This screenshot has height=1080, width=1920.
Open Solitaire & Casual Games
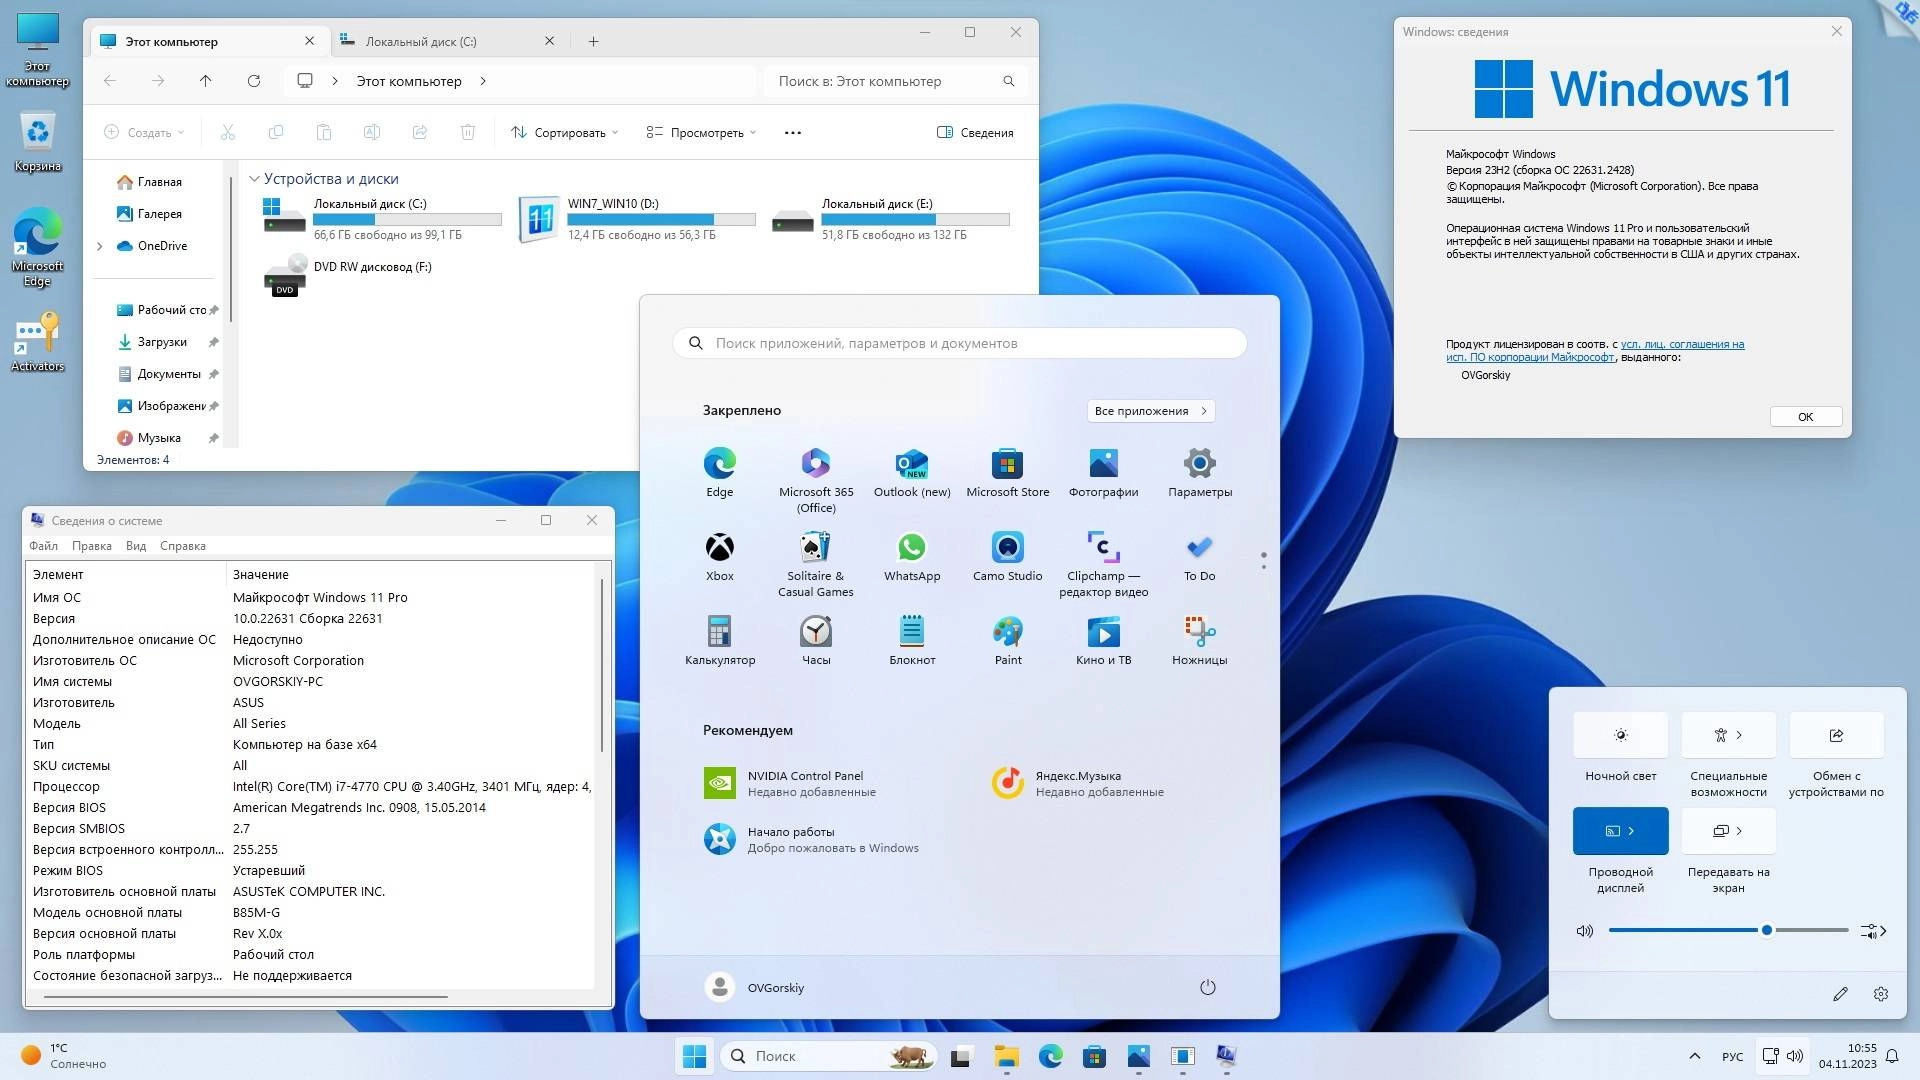[816, 564]
